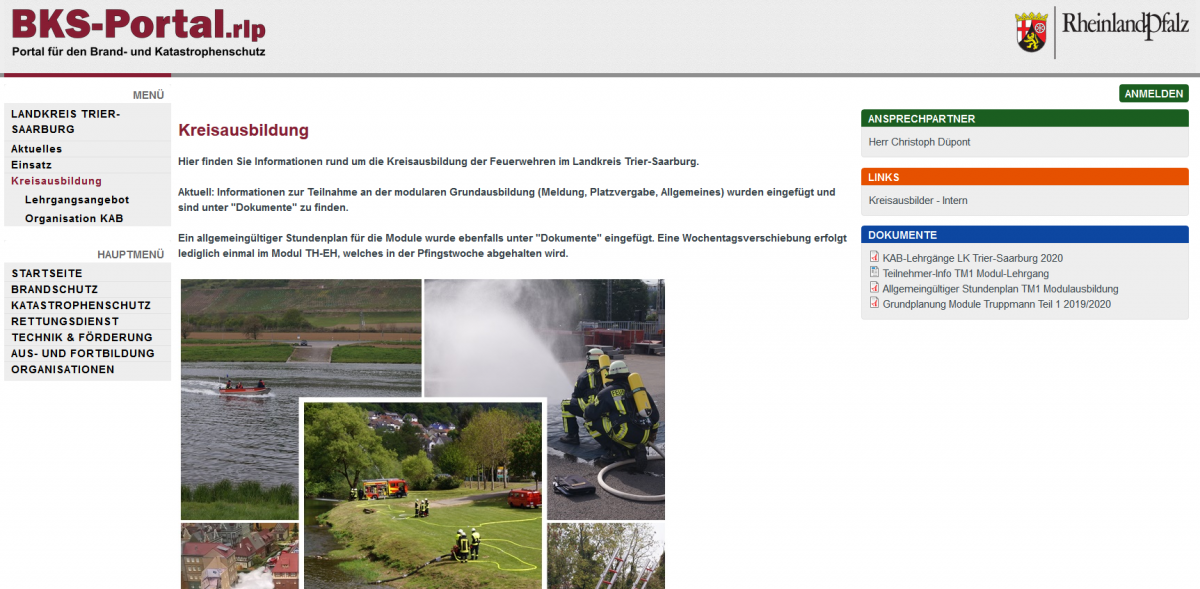Click the PDF icon beside Allgemeingültiger Stundenplan TM1

point(874,288)
